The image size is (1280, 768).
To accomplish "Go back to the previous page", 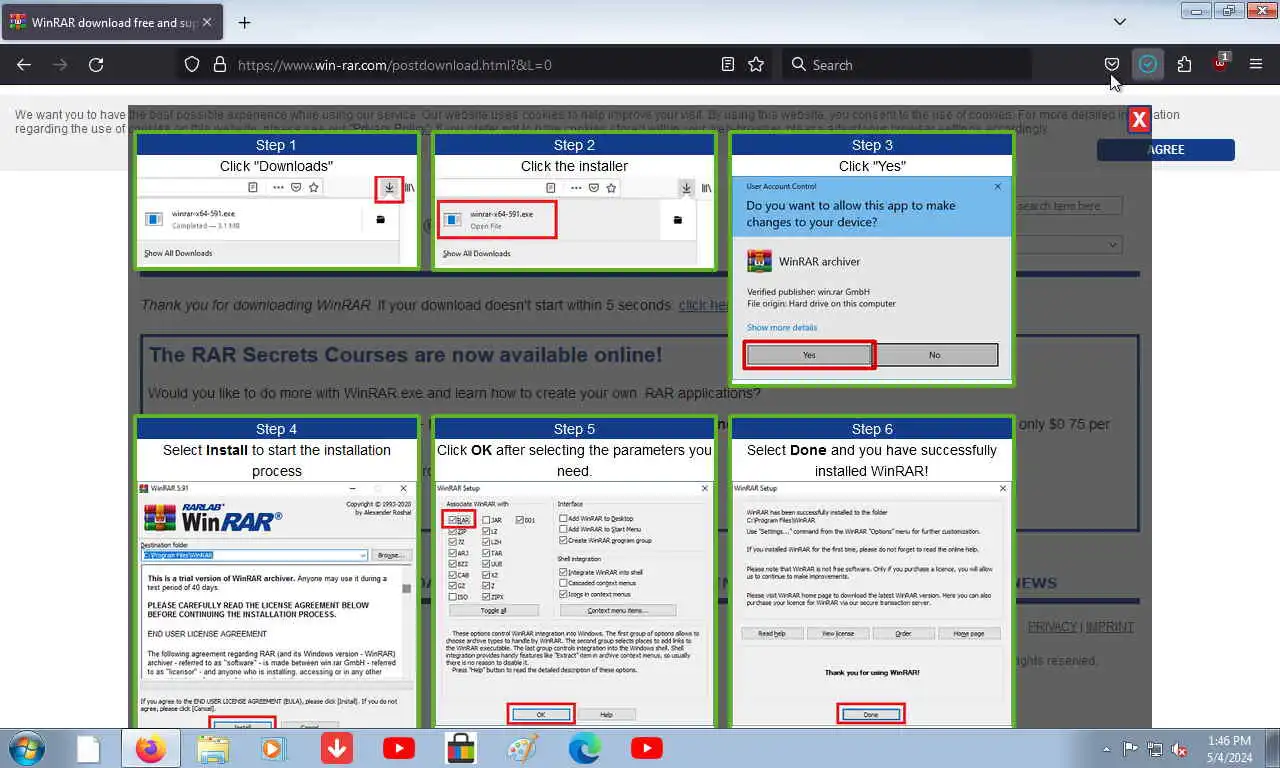I will tap(24, 64).
